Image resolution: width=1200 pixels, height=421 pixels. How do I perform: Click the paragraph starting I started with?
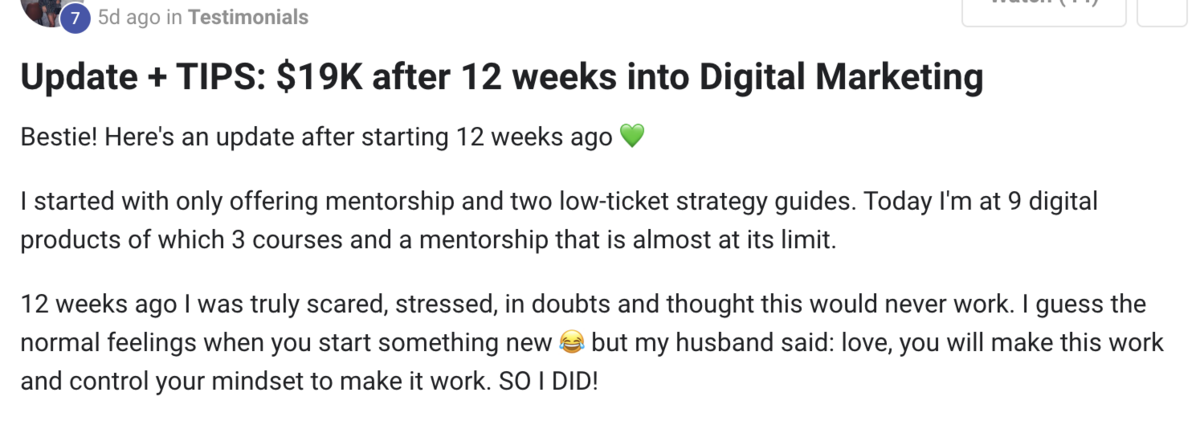click(x=559, y=221)
